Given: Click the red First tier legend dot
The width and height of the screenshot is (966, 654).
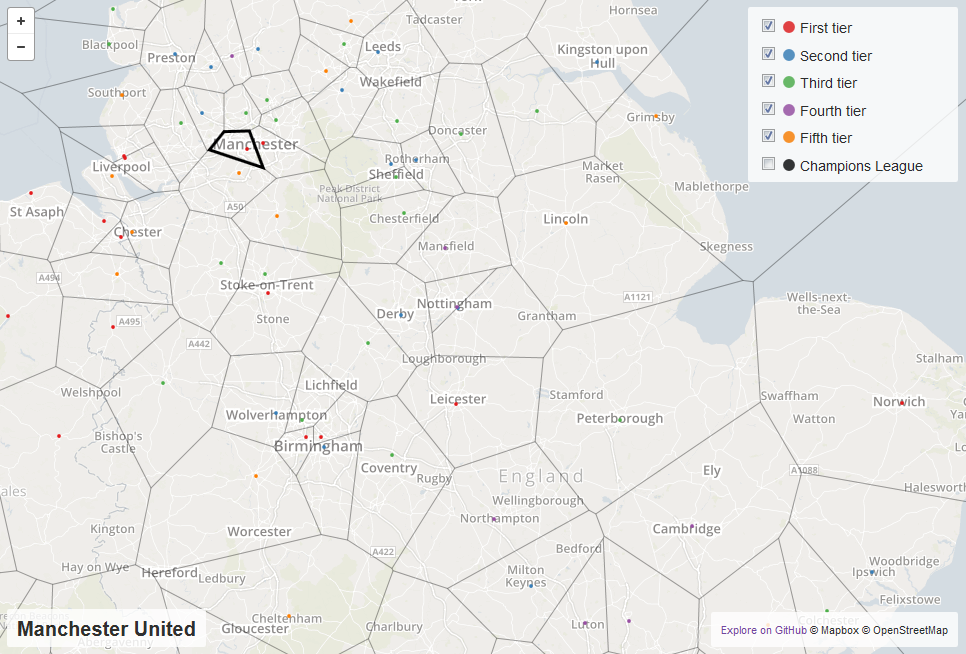Looking at the screenshot, I should click(789, 27).
